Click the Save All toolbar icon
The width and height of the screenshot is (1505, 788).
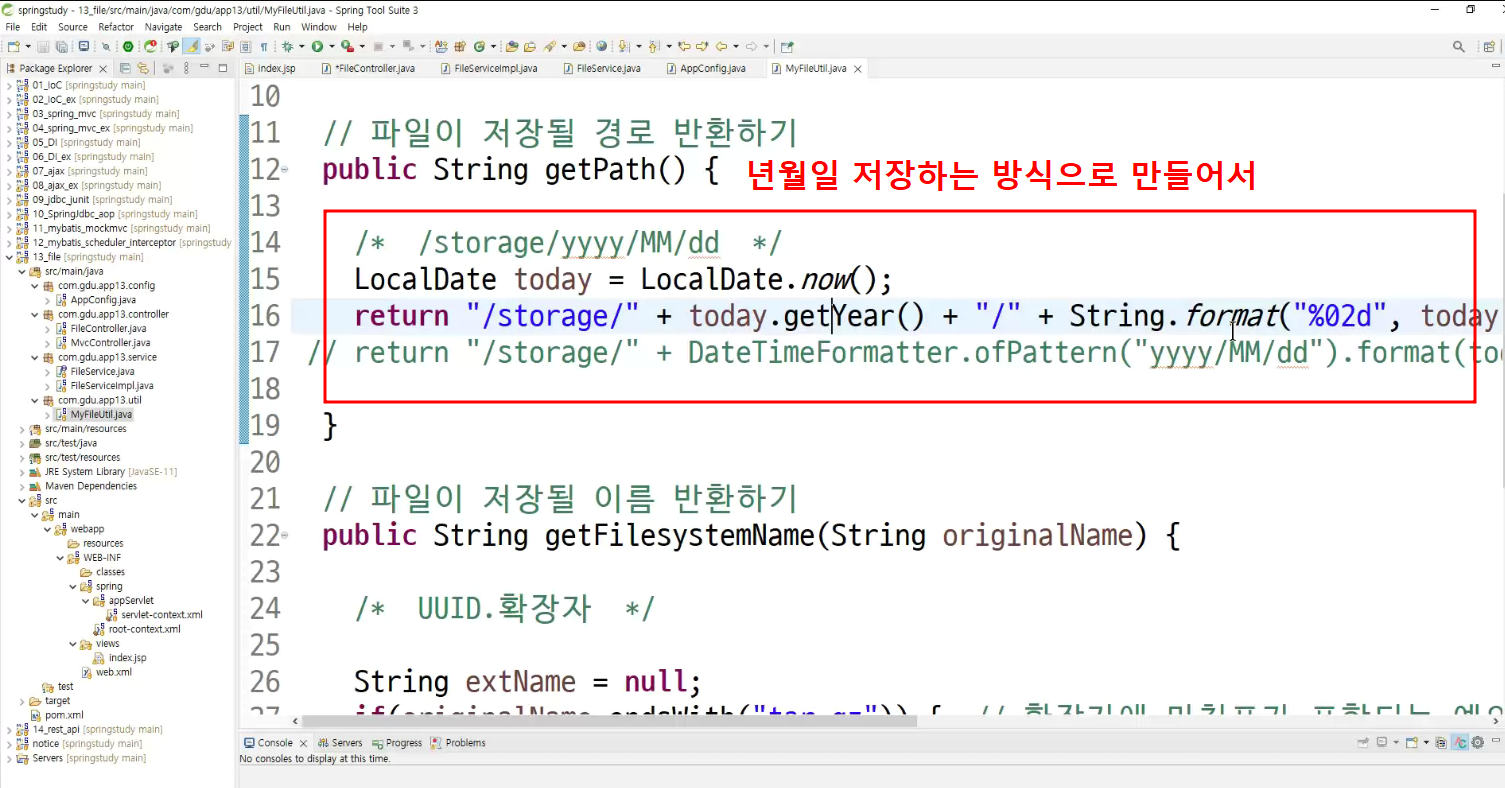pyautogui.click(x=62, y=46)
